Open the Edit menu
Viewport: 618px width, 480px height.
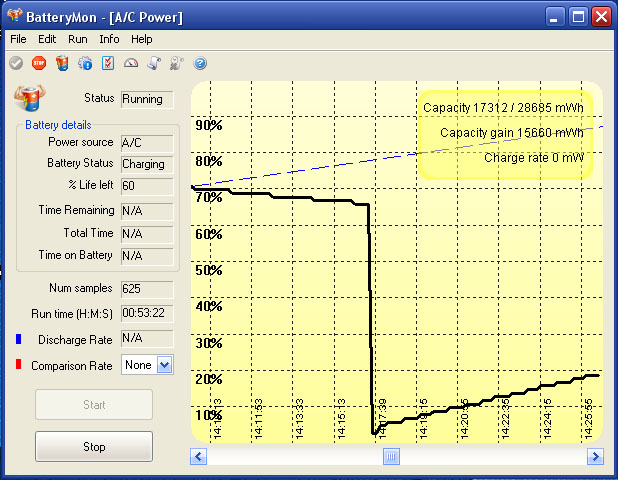[x=47, y=39]
